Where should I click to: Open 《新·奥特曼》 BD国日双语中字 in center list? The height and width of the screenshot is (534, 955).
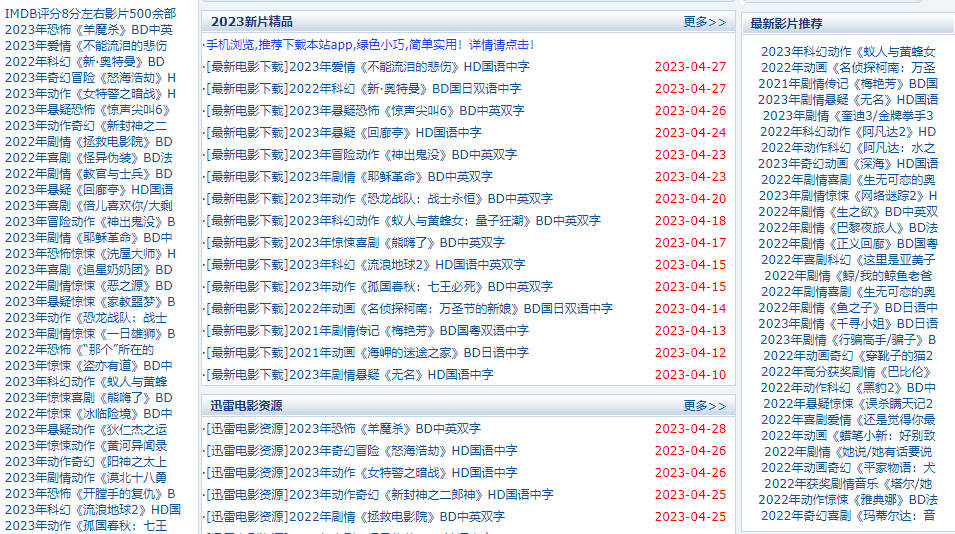[x=405, y=88]
